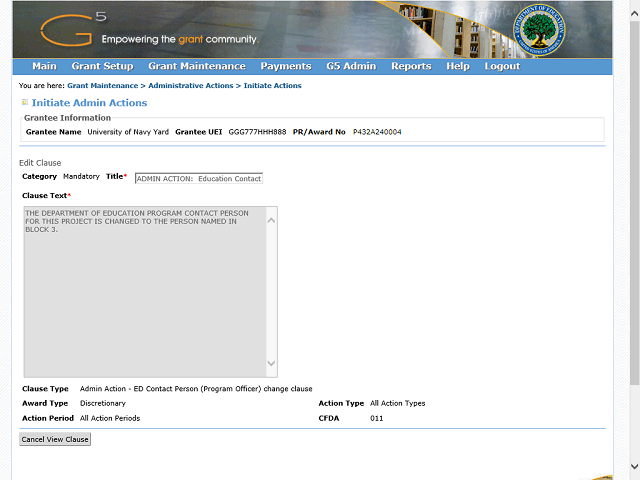Click grantee name University of Navy Yard
This screenshot has height=480, width=640.
point(128,132)
